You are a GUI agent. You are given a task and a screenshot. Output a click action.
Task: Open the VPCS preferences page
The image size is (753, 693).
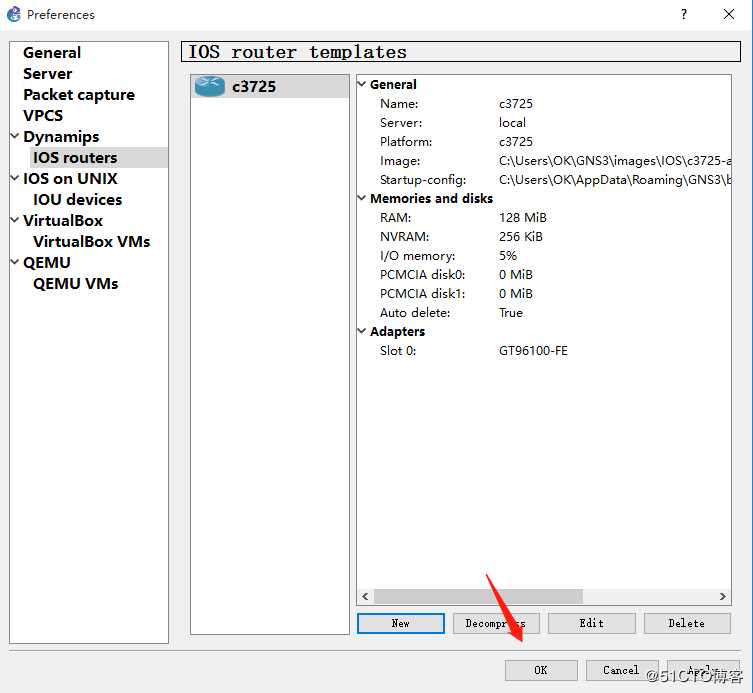tap(43, 115)
